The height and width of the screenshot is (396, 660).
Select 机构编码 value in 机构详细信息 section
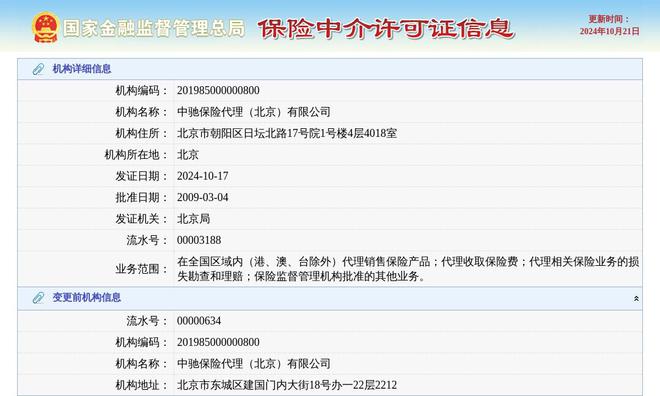point(218,90)
